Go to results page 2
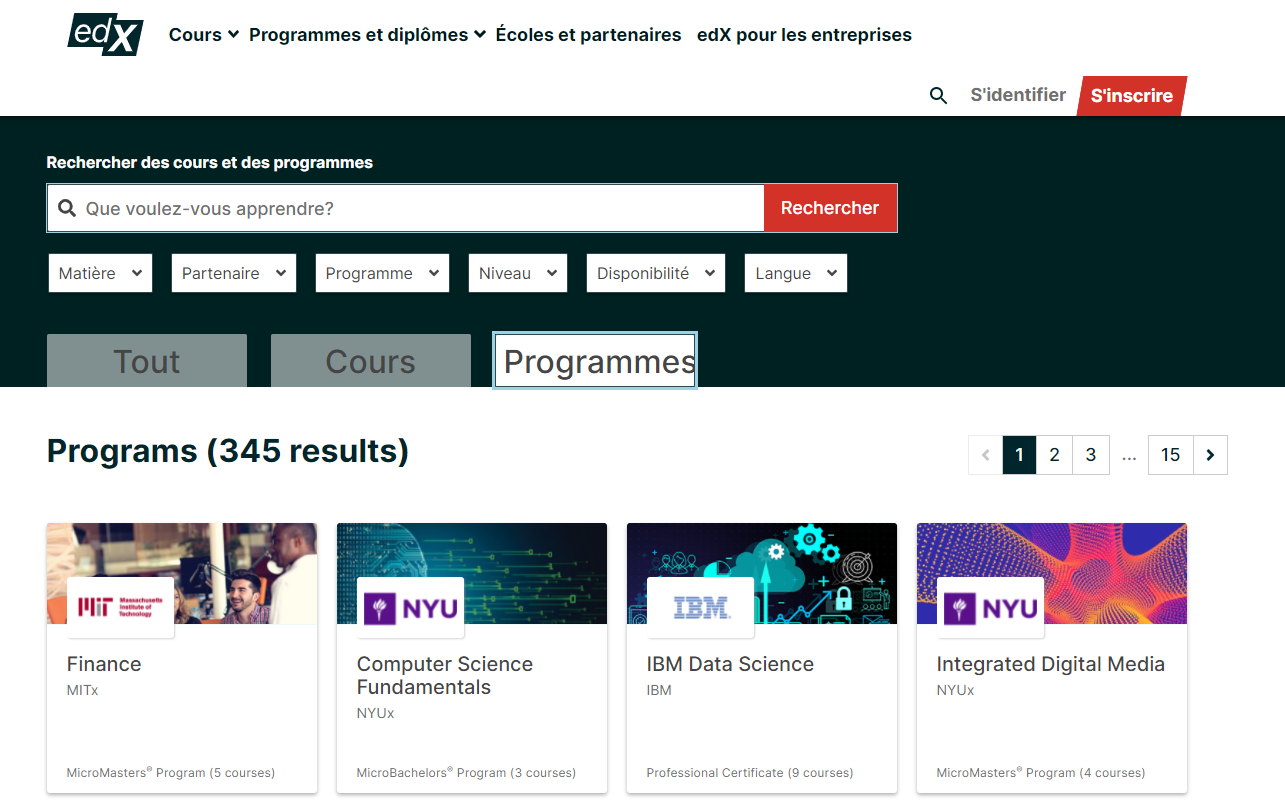1285x810 pixels. point(1054,455)
